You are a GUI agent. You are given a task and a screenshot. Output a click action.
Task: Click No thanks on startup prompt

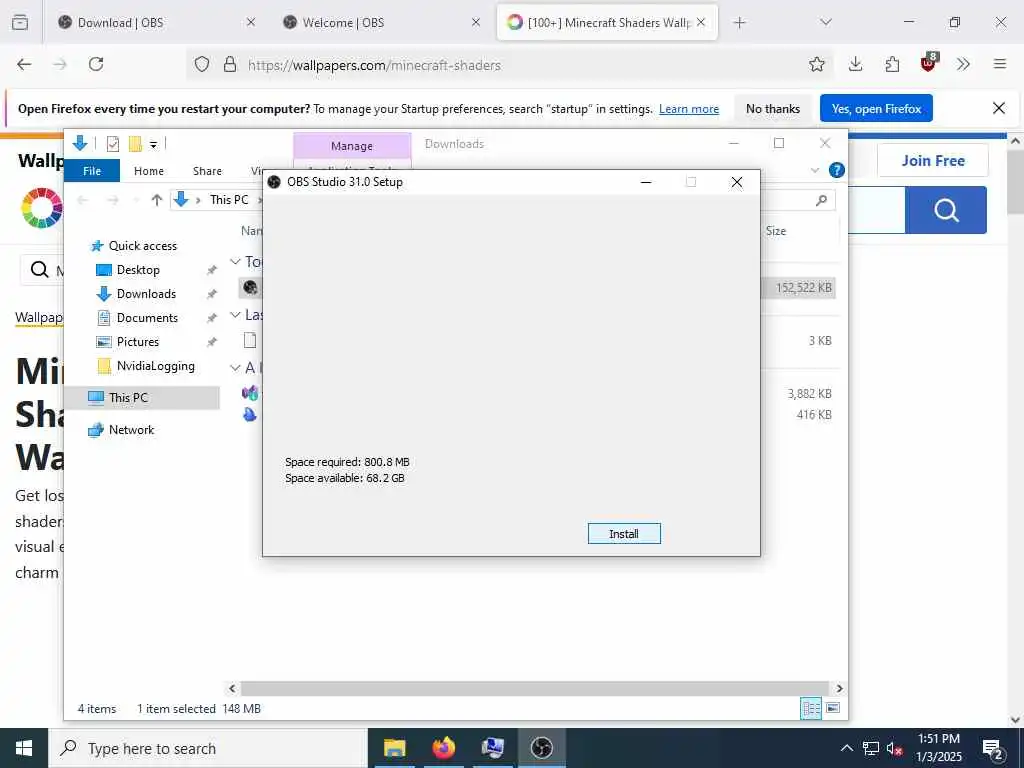pyautogui.click(x=773, y=109)
